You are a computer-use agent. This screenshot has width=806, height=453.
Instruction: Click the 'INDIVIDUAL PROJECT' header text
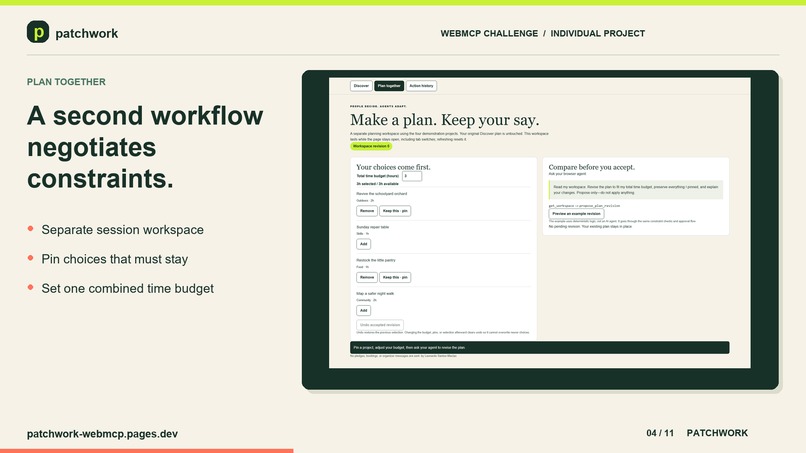598,33
